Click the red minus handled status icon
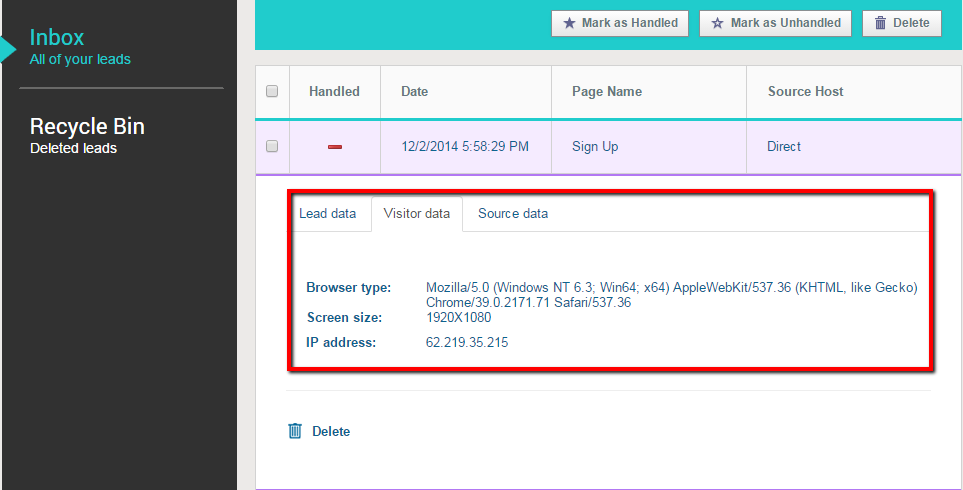 335,147
